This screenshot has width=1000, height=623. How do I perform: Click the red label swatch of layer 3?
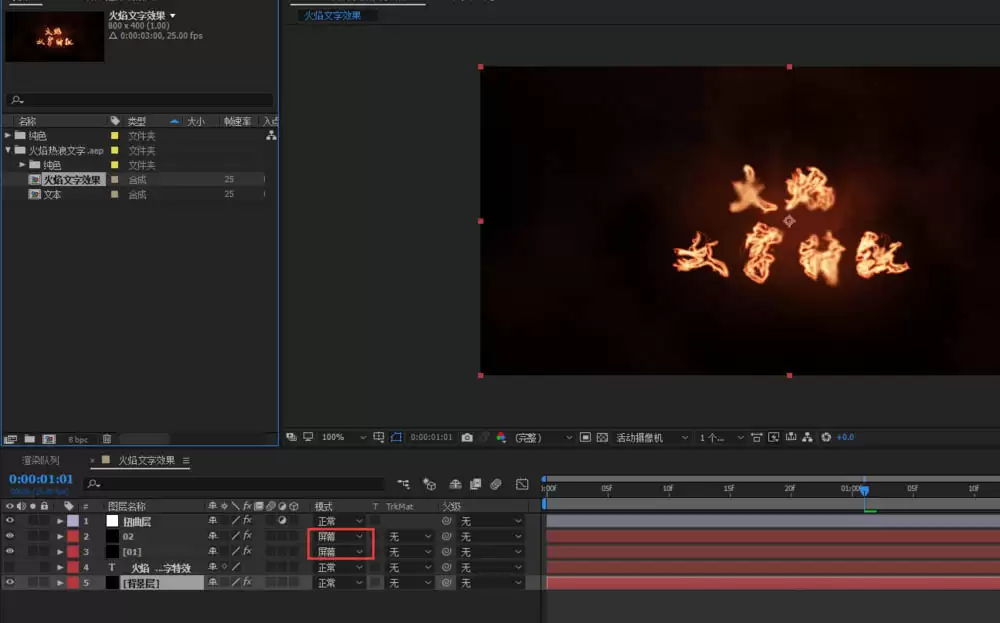73,552
